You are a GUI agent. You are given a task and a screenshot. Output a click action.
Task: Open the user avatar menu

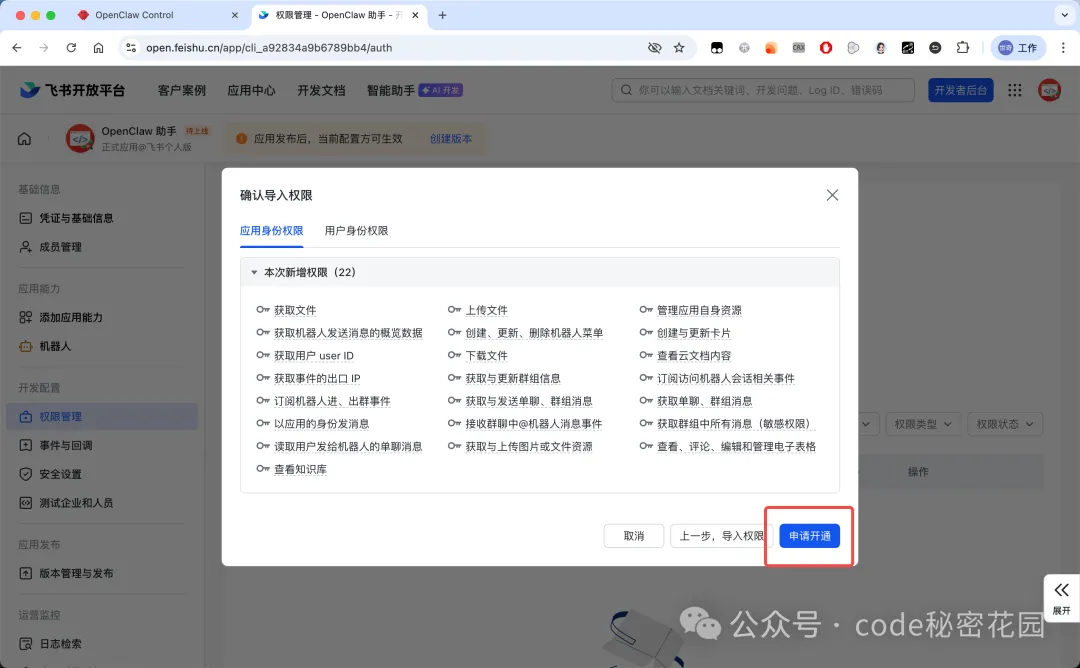pyautogui.click(x=1050, y=90)
